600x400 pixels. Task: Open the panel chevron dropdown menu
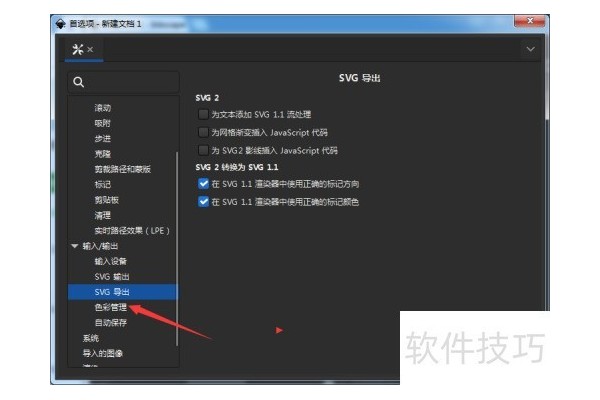tap(530, 49)
